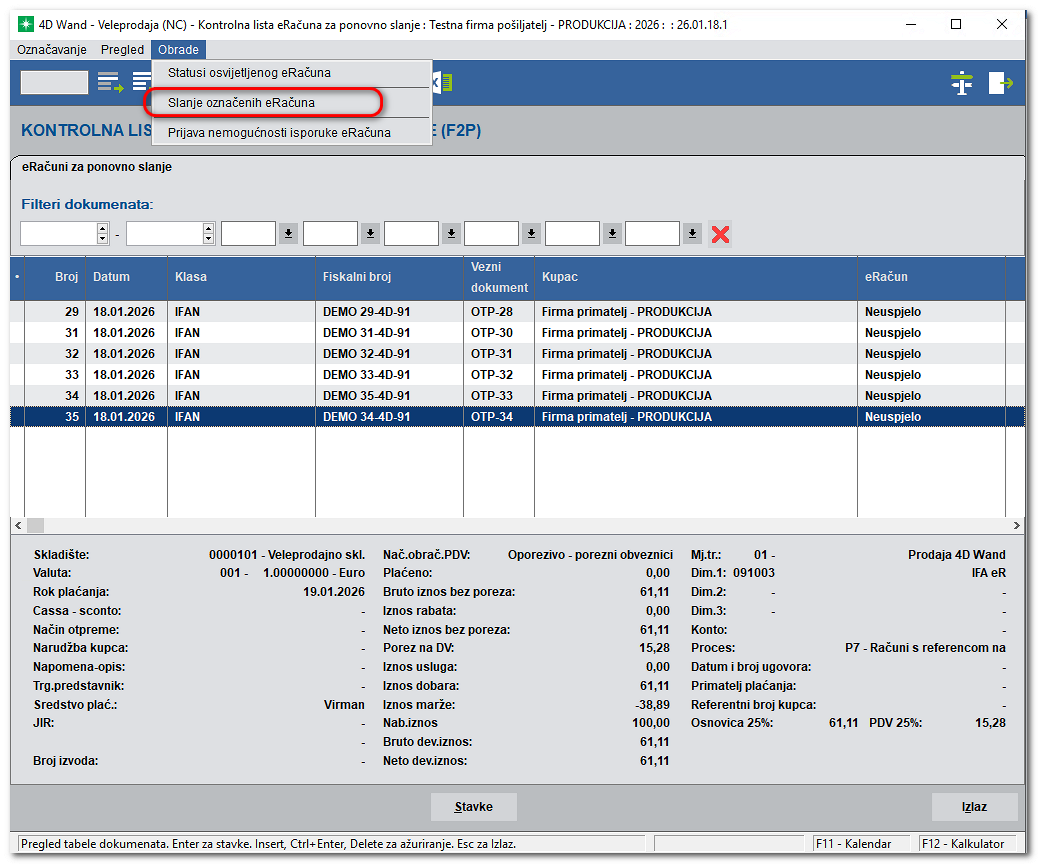Click the horizontal scrollbar right arrow
The width and height of the screenshot is (1038, 864).
(1017, 525)
